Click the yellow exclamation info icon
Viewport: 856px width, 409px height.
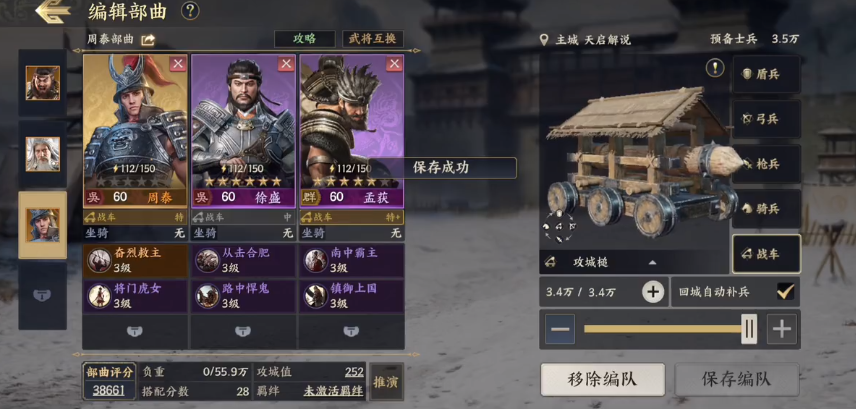(715, 68)
